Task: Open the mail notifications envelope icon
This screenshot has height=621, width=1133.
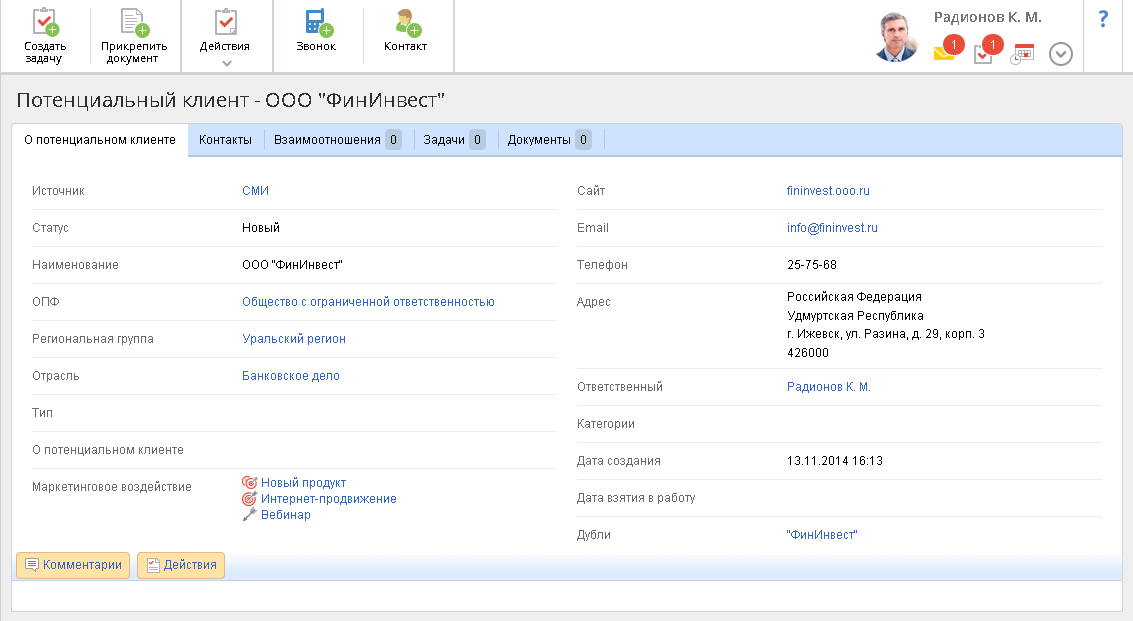Action: [x=944, y=54]
